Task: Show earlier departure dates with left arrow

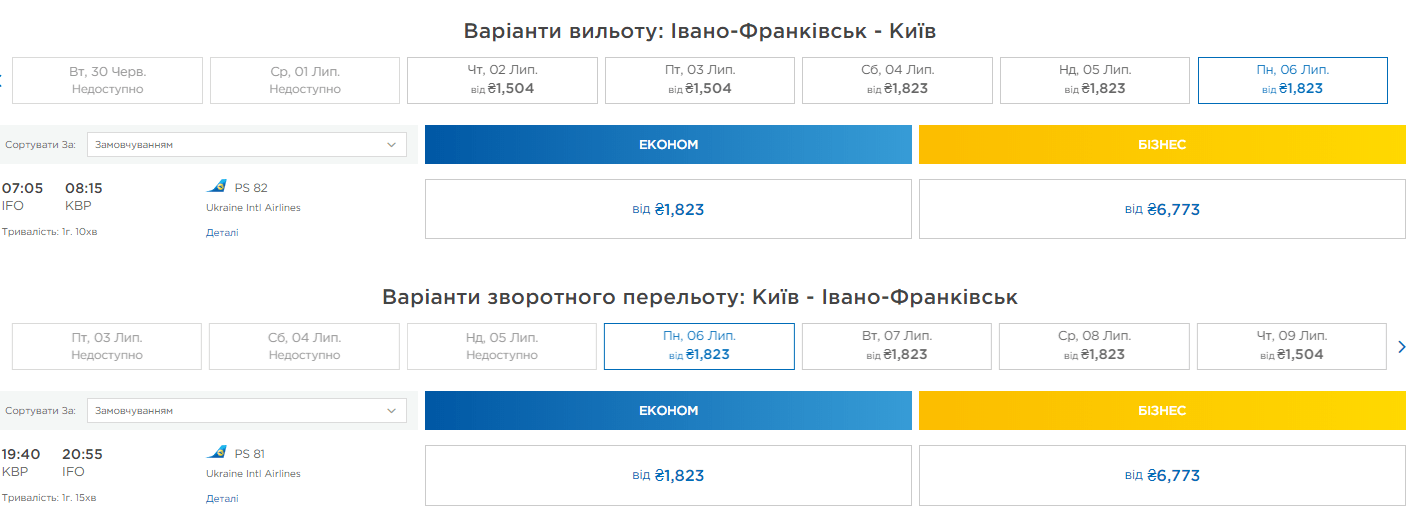Action: tap(3, 81)
